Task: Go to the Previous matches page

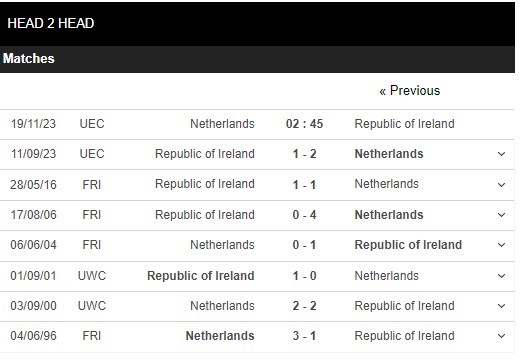Action: pos(410,91)
